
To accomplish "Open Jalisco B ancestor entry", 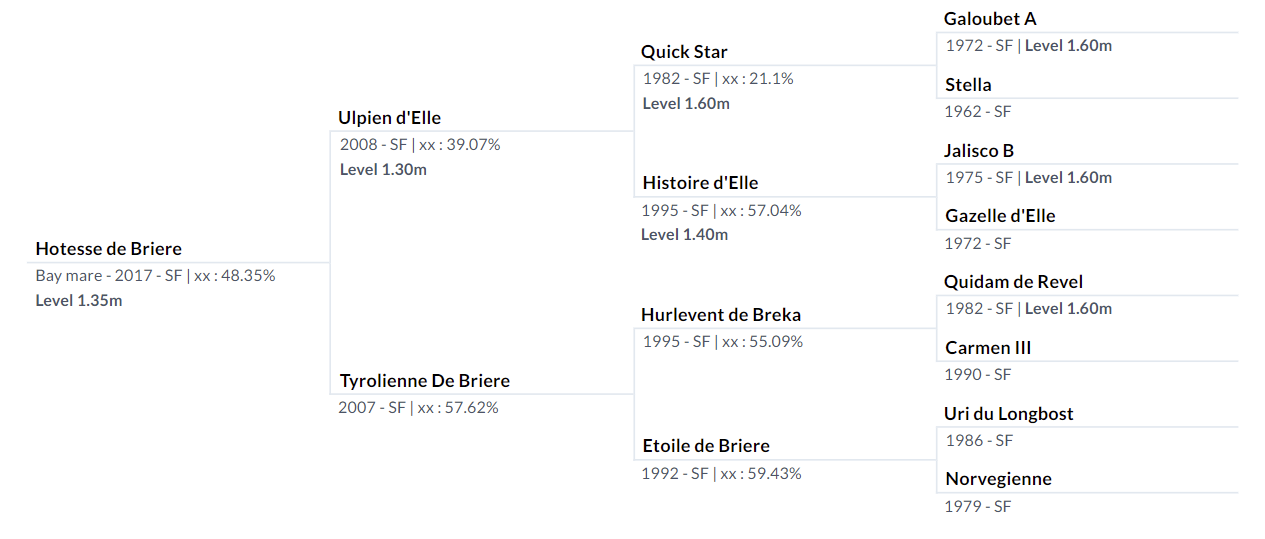I will pos(979,151).
